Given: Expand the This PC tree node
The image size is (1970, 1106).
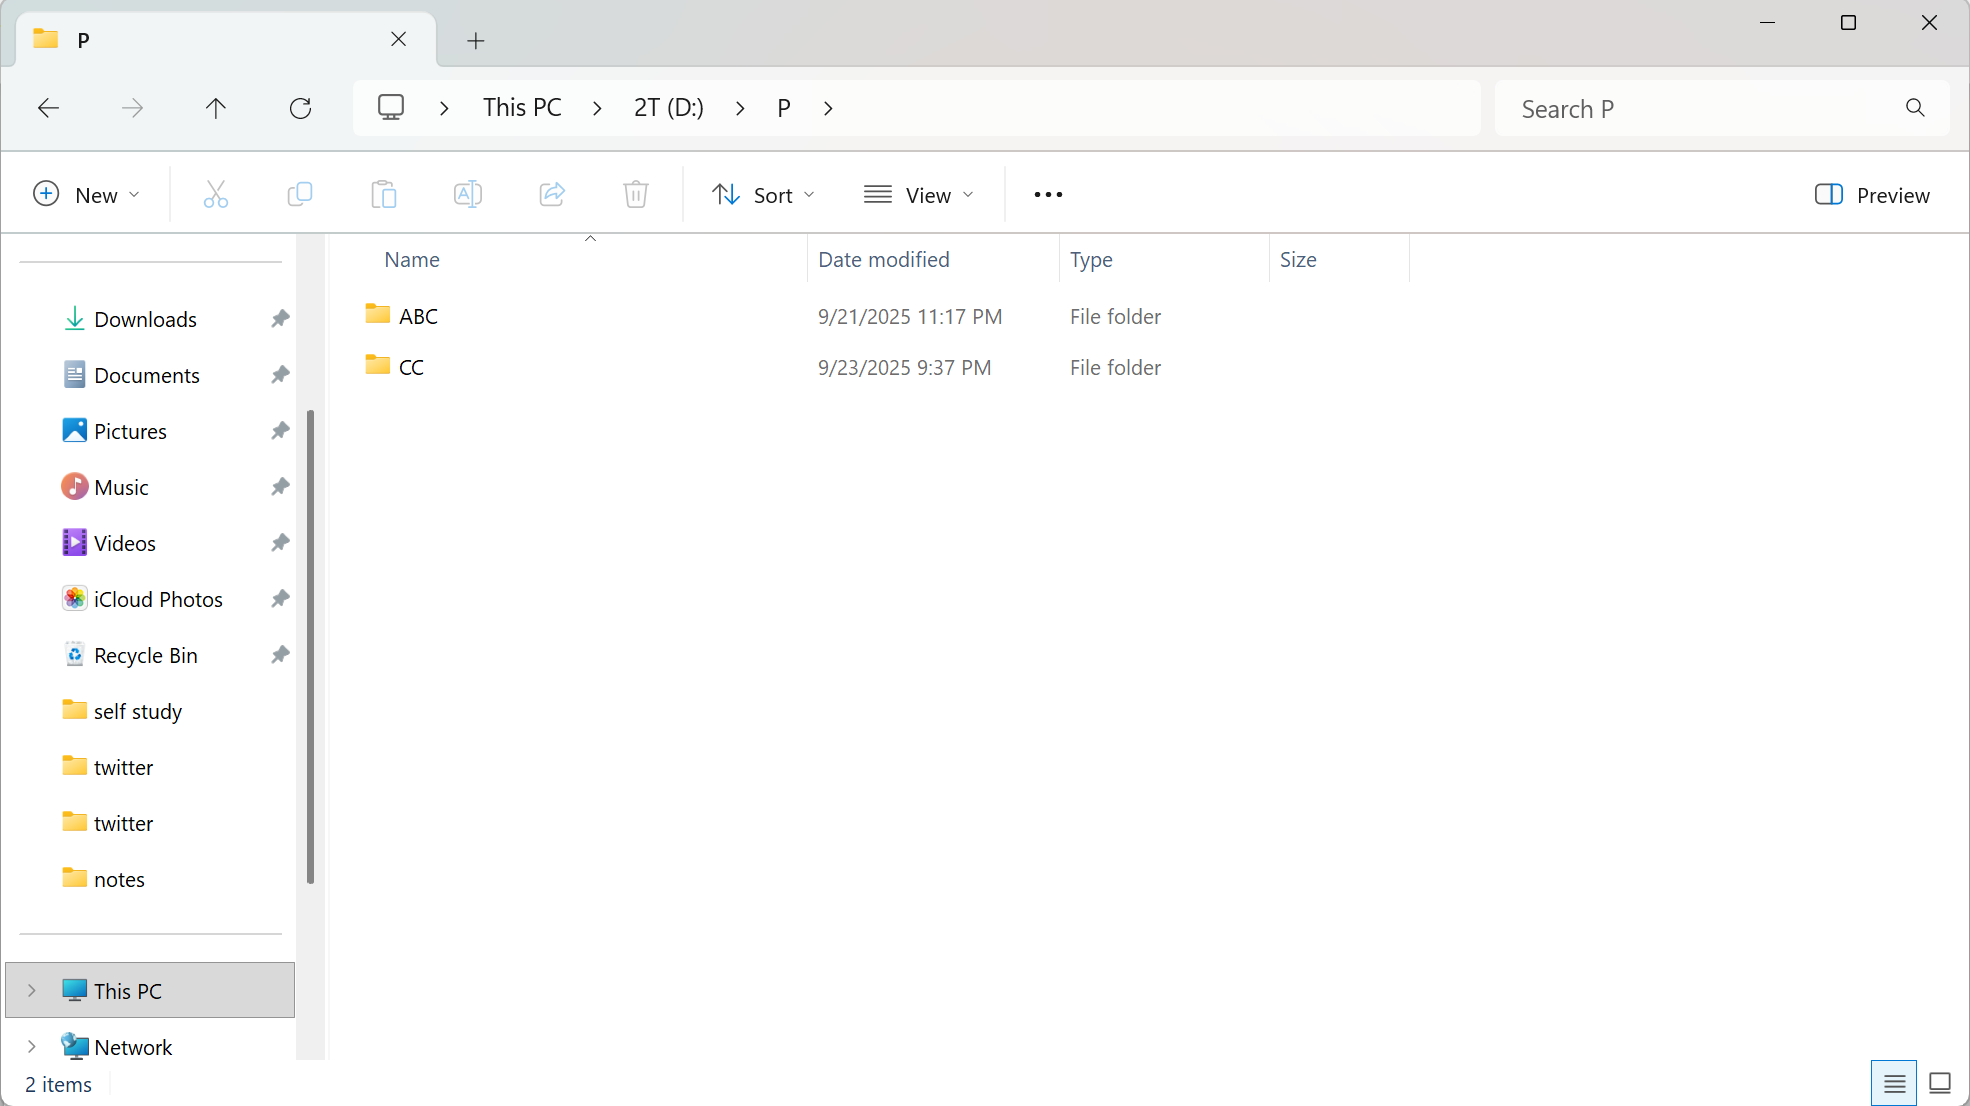Looking at the screenshot, I should pos(32,990).
